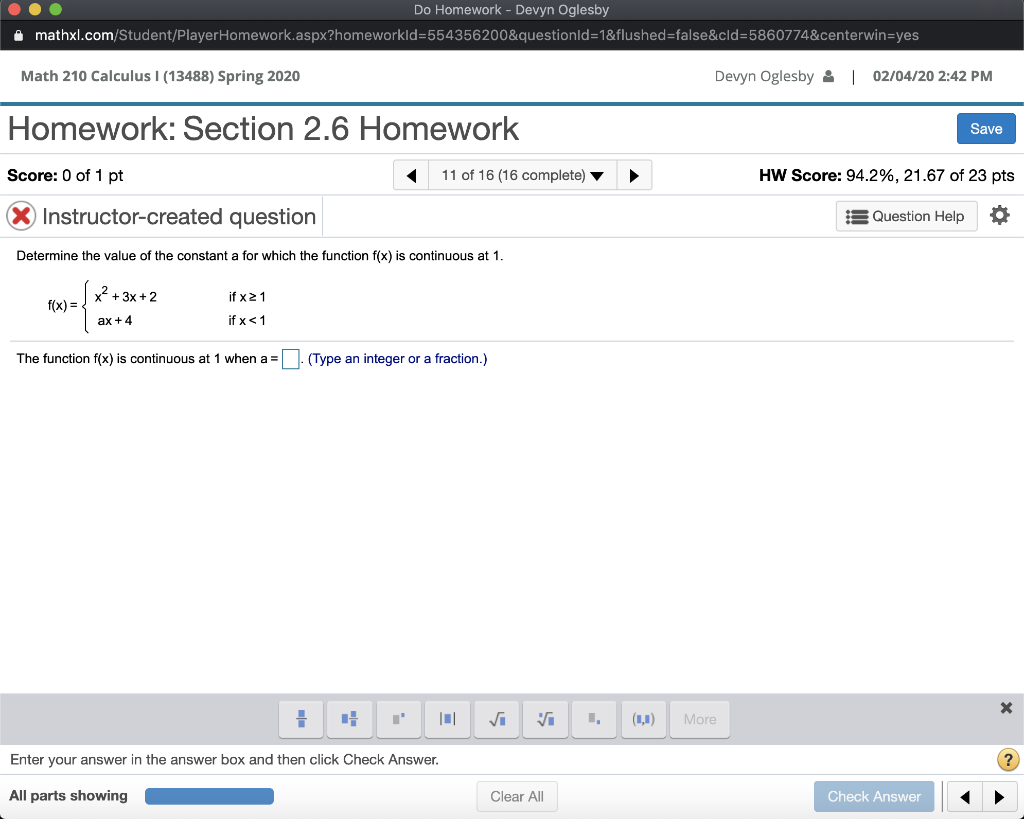
Task: Go to the next question arrow
Action: pyautogui.click(x=634, y=174)
